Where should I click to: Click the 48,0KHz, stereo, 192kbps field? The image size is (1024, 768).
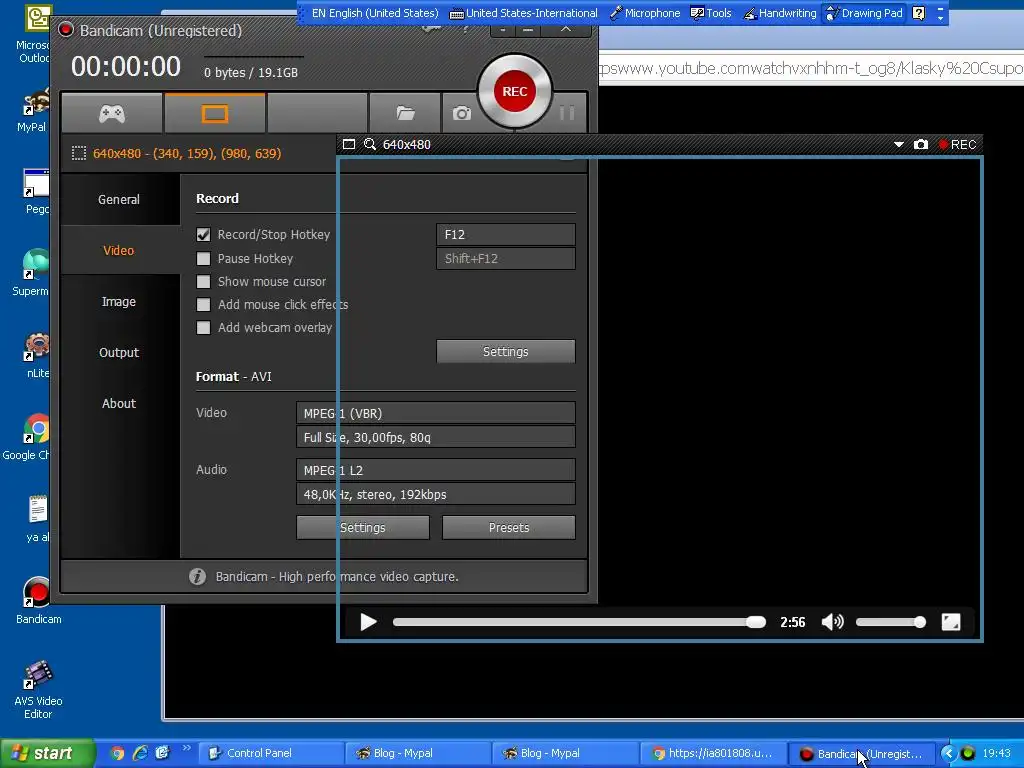tap(436, 494)
